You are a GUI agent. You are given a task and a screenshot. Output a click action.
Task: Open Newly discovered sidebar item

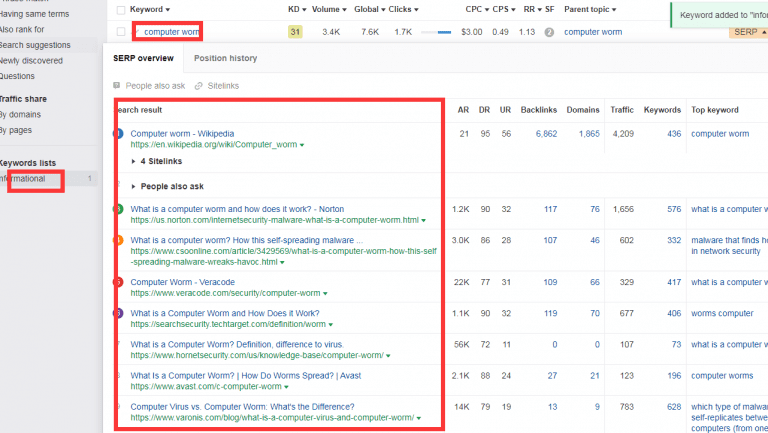pyautogui.click(x=31, y=61)
